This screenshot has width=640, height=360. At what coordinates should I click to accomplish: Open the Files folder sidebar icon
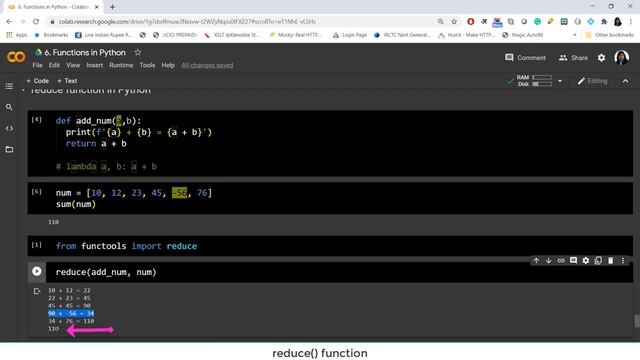9,149
